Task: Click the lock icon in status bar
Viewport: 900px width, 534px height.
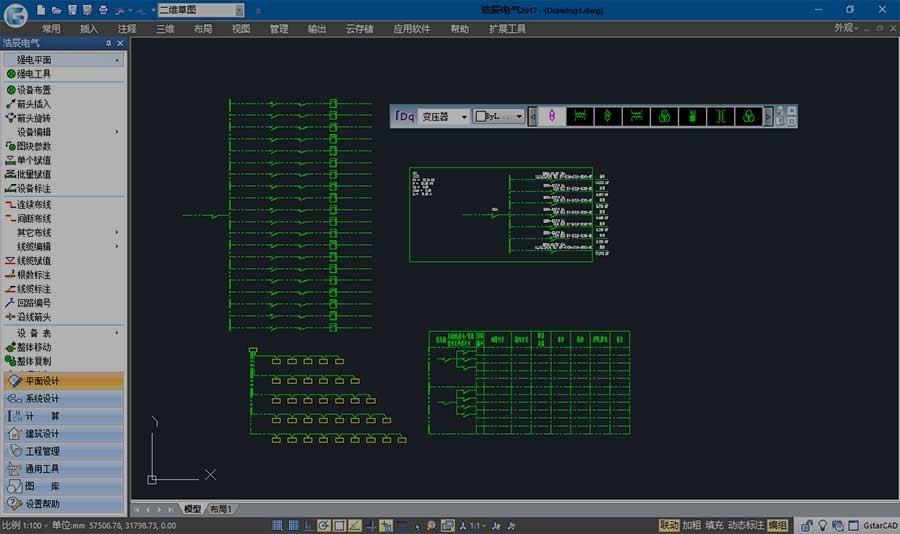Action: [x=806, y=525]
